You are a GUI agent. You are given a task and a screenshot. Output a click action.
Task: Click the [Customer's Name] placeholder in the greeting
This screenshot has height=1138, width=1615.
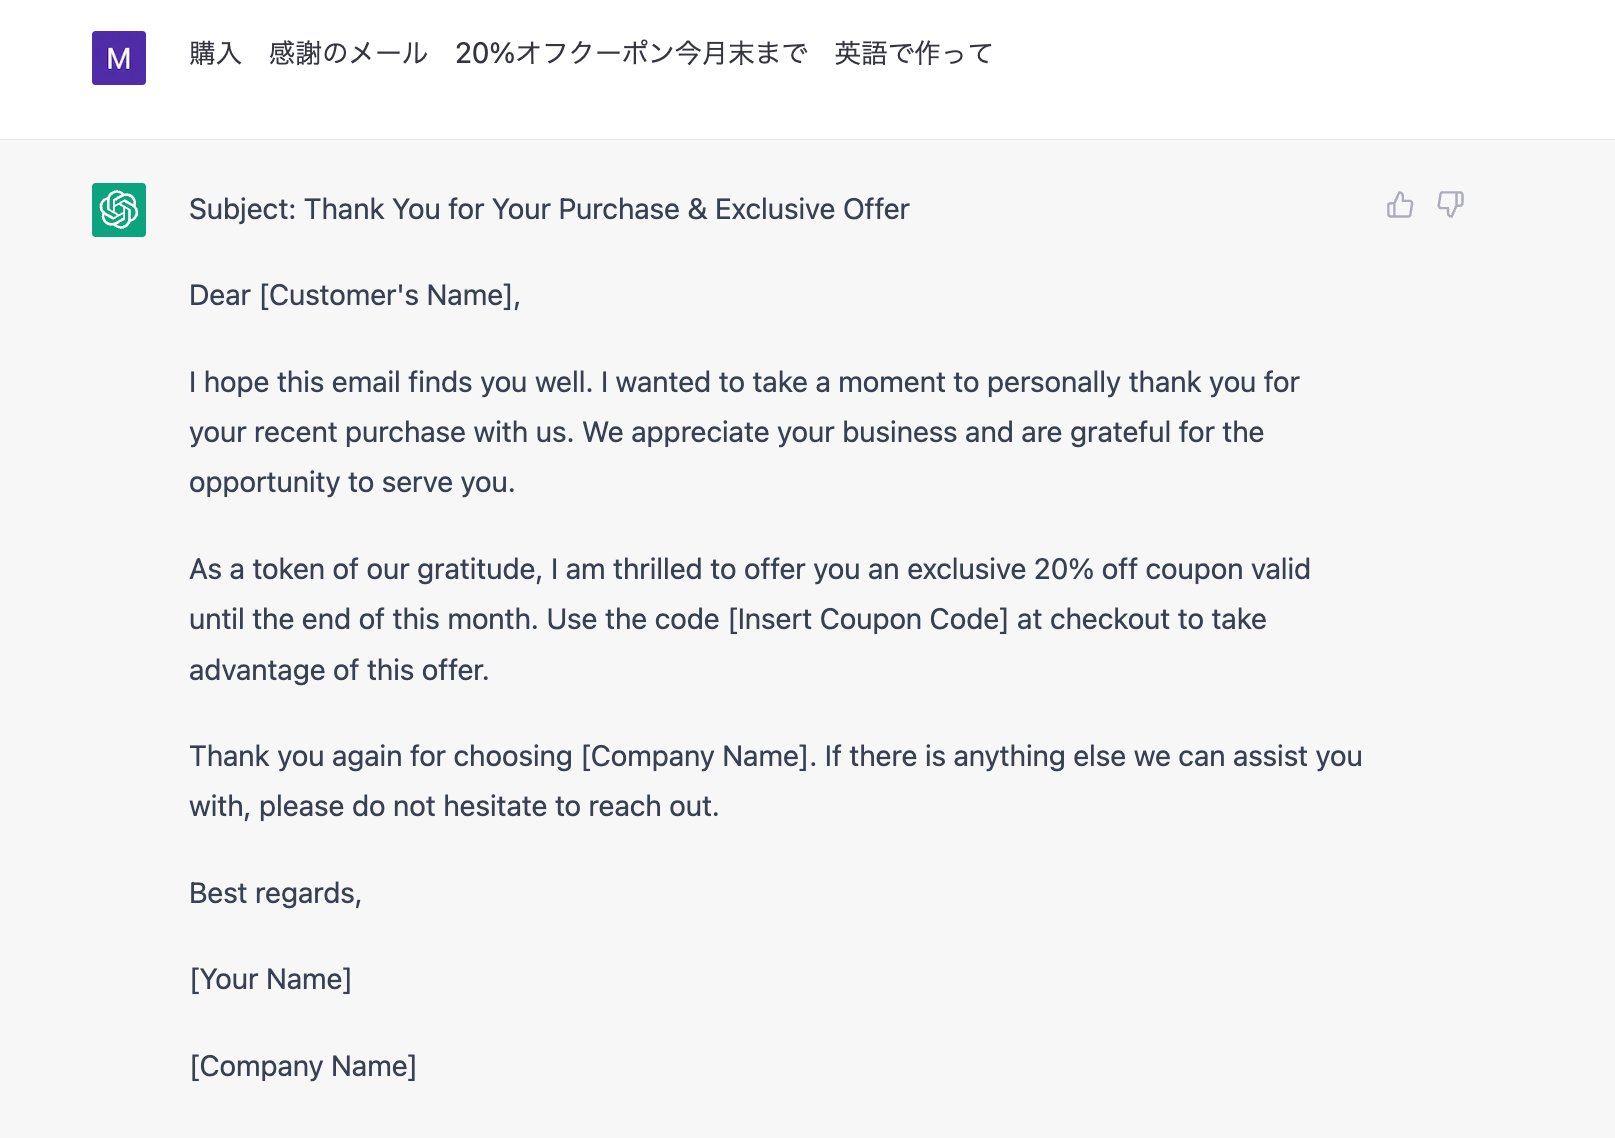387,295
